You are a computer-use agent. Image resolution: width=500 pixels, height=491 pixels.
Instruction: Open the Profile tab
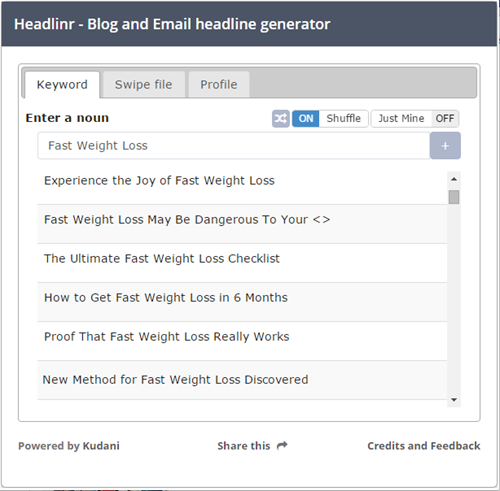(219, 85)
